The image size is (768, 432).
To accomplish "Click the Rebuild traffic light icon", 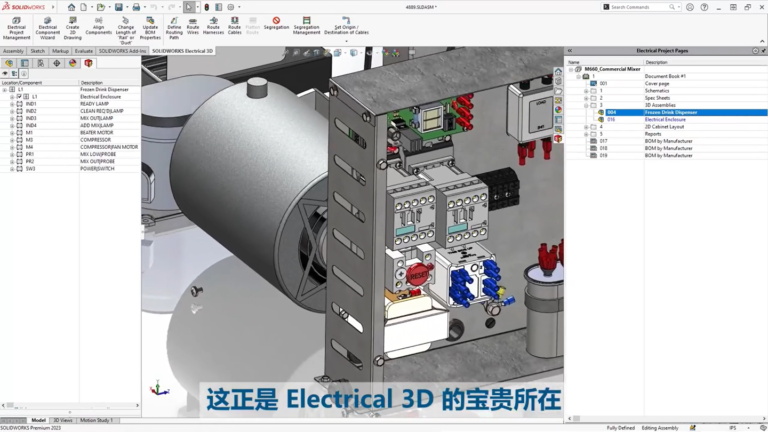I will [207, 7].
